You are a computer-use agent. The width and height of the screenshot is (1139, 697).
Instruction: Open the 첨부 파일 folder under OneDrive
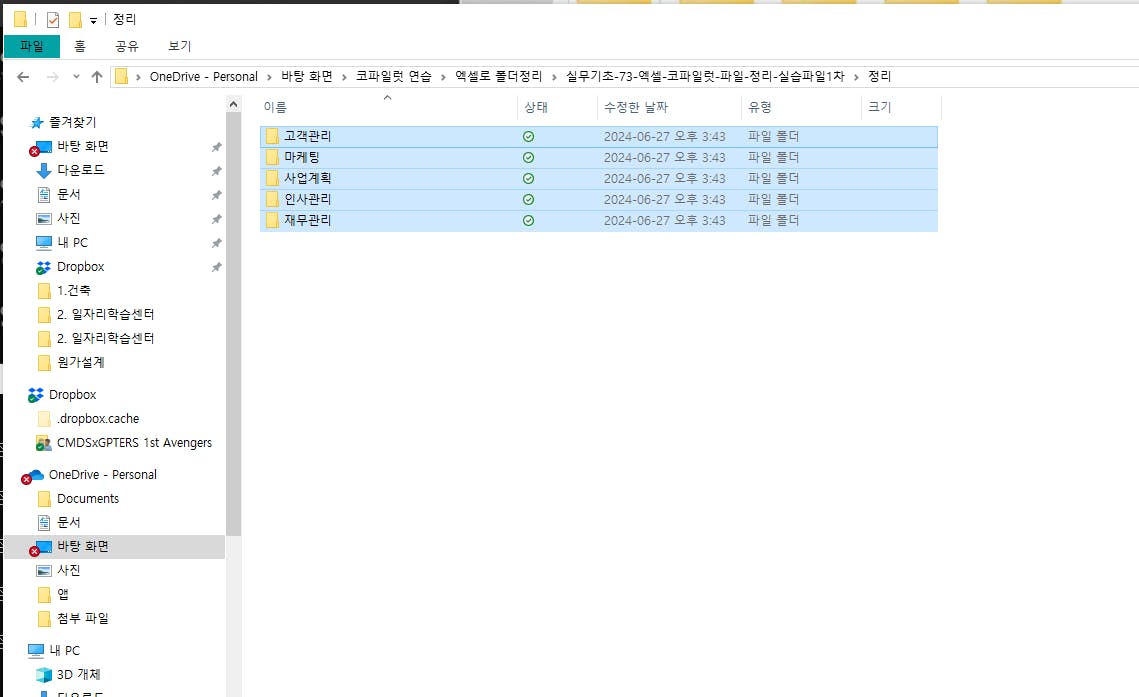click(83, 618)
